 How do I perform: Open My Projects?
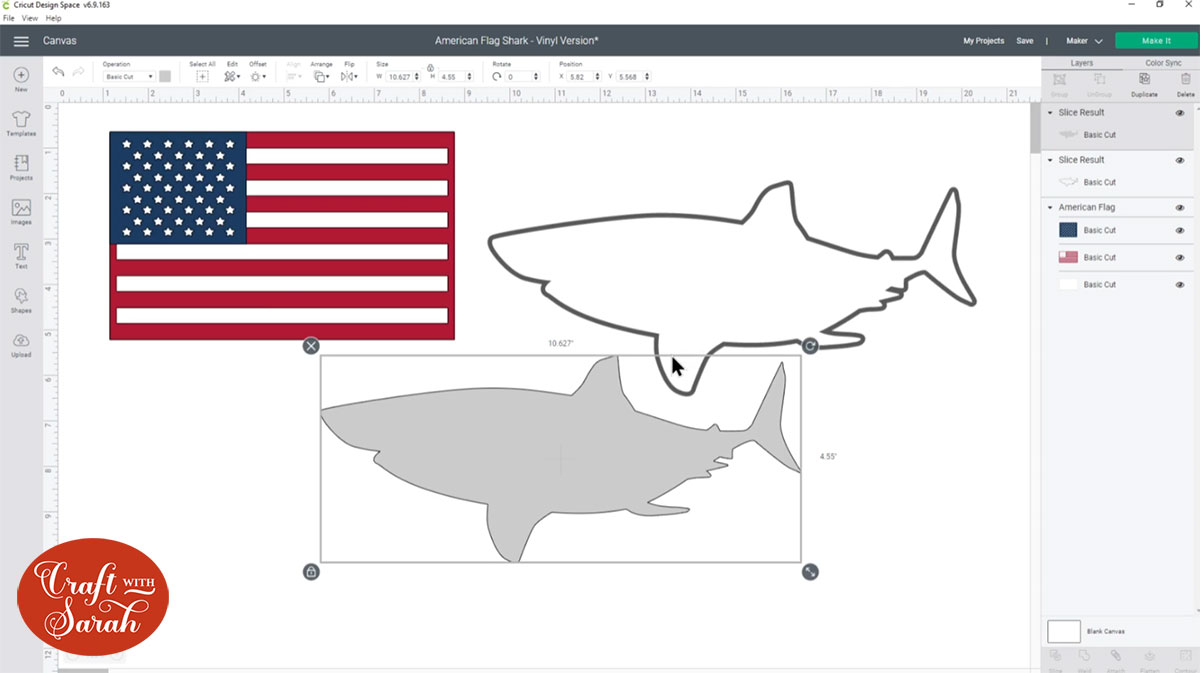pos(983,41)
